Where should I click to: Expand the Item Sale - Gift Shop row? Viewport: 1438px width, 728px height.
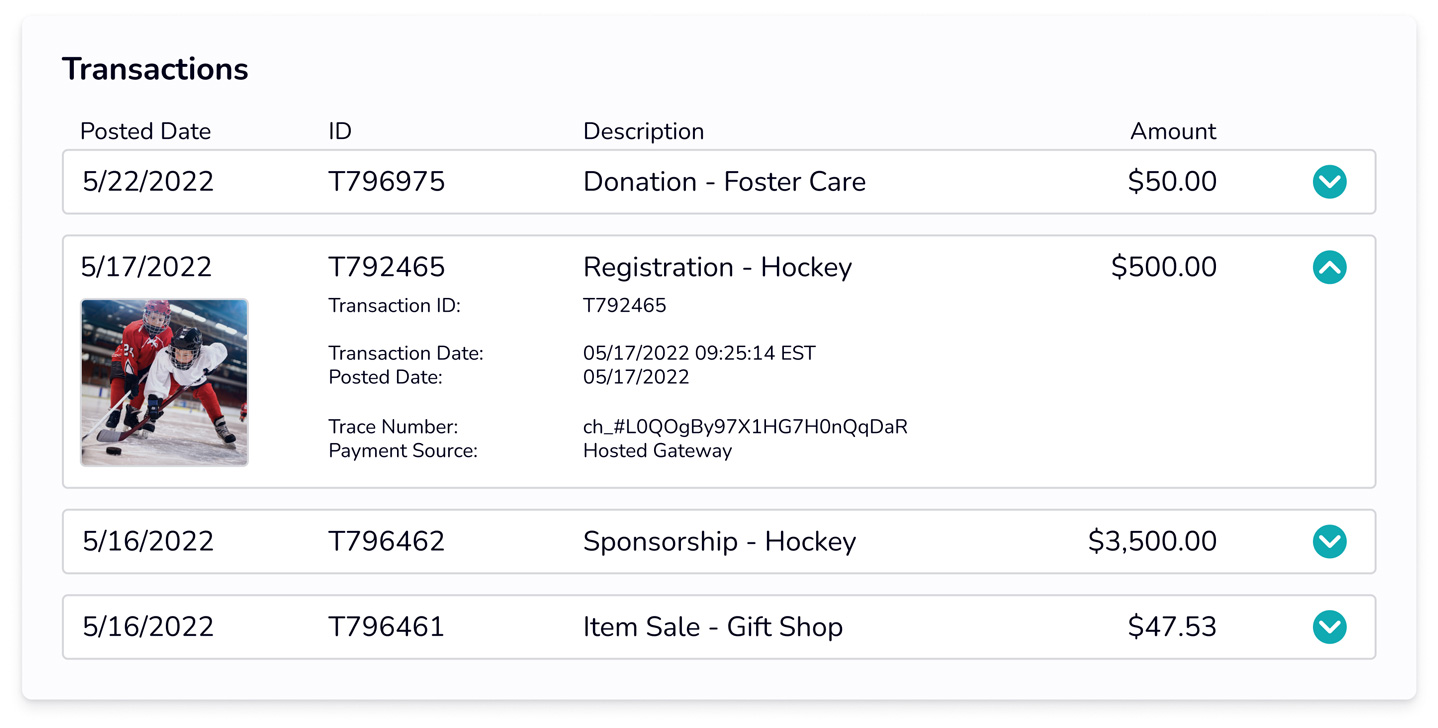[x=1329, y=627]
